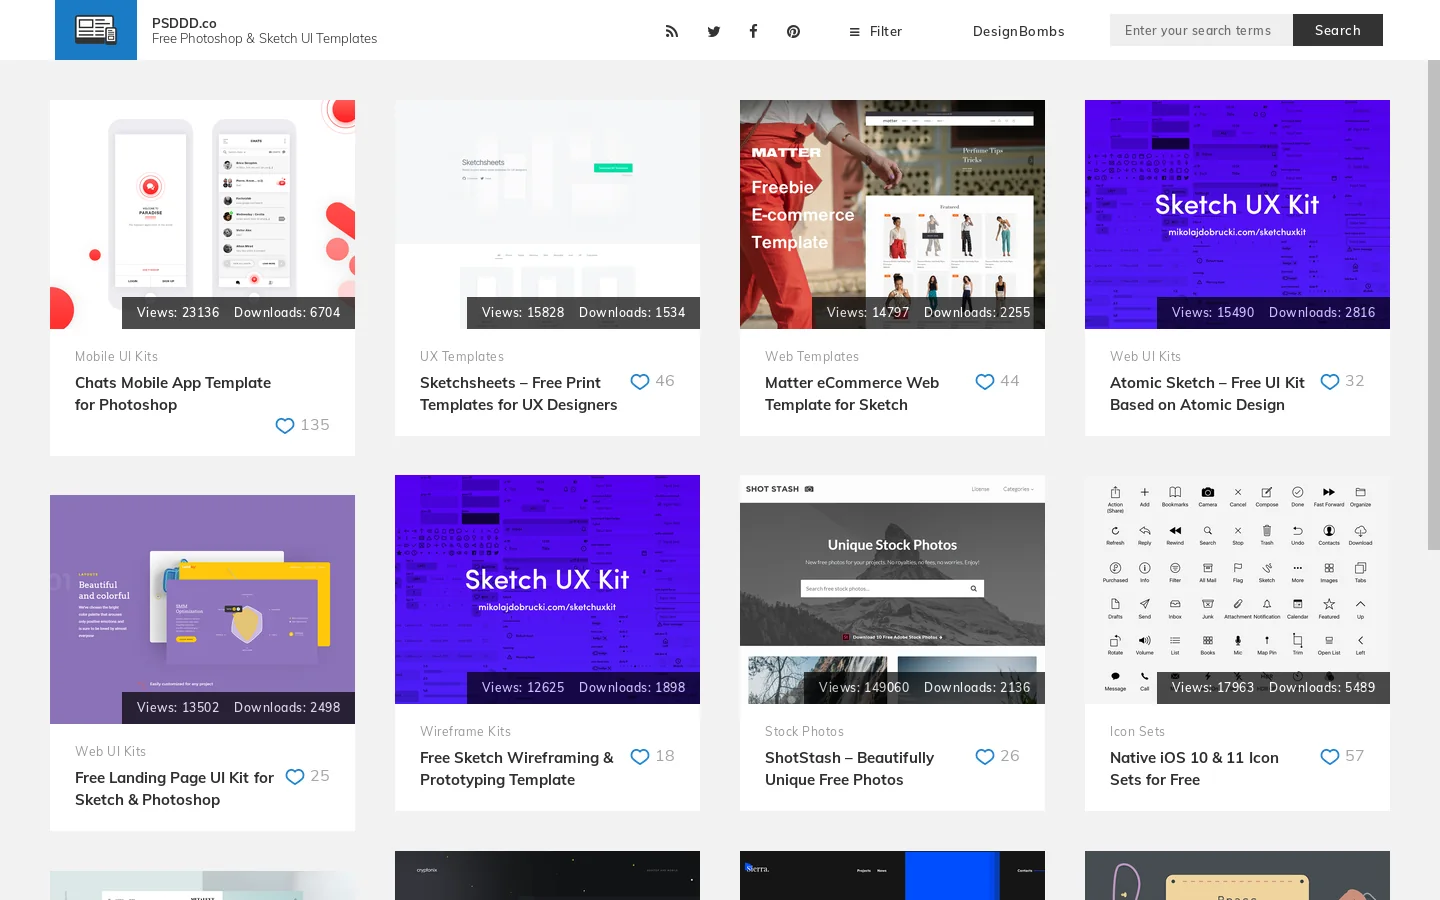
Task: Open the Pinterest icon in header
Action: coord(793,31)
